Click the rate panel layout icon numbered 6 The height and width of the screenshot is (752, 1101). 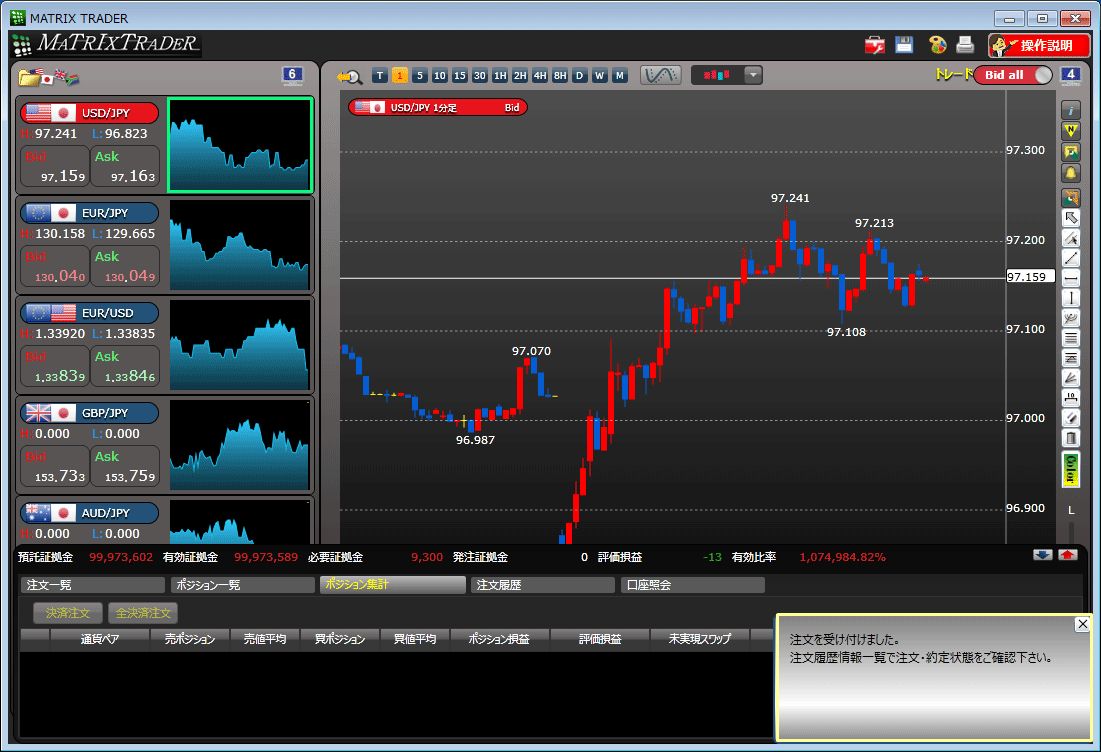click(292, 75)
